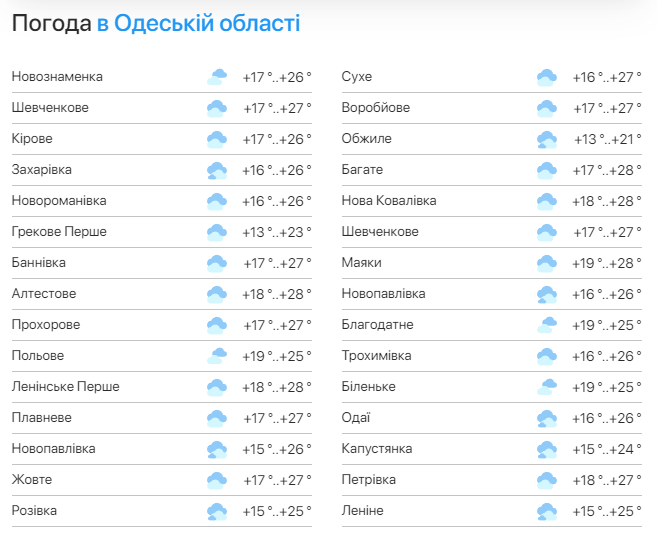Click the weather icon beside Розівка
Viewport: 657px width, 541px height.
click(217, 511)
